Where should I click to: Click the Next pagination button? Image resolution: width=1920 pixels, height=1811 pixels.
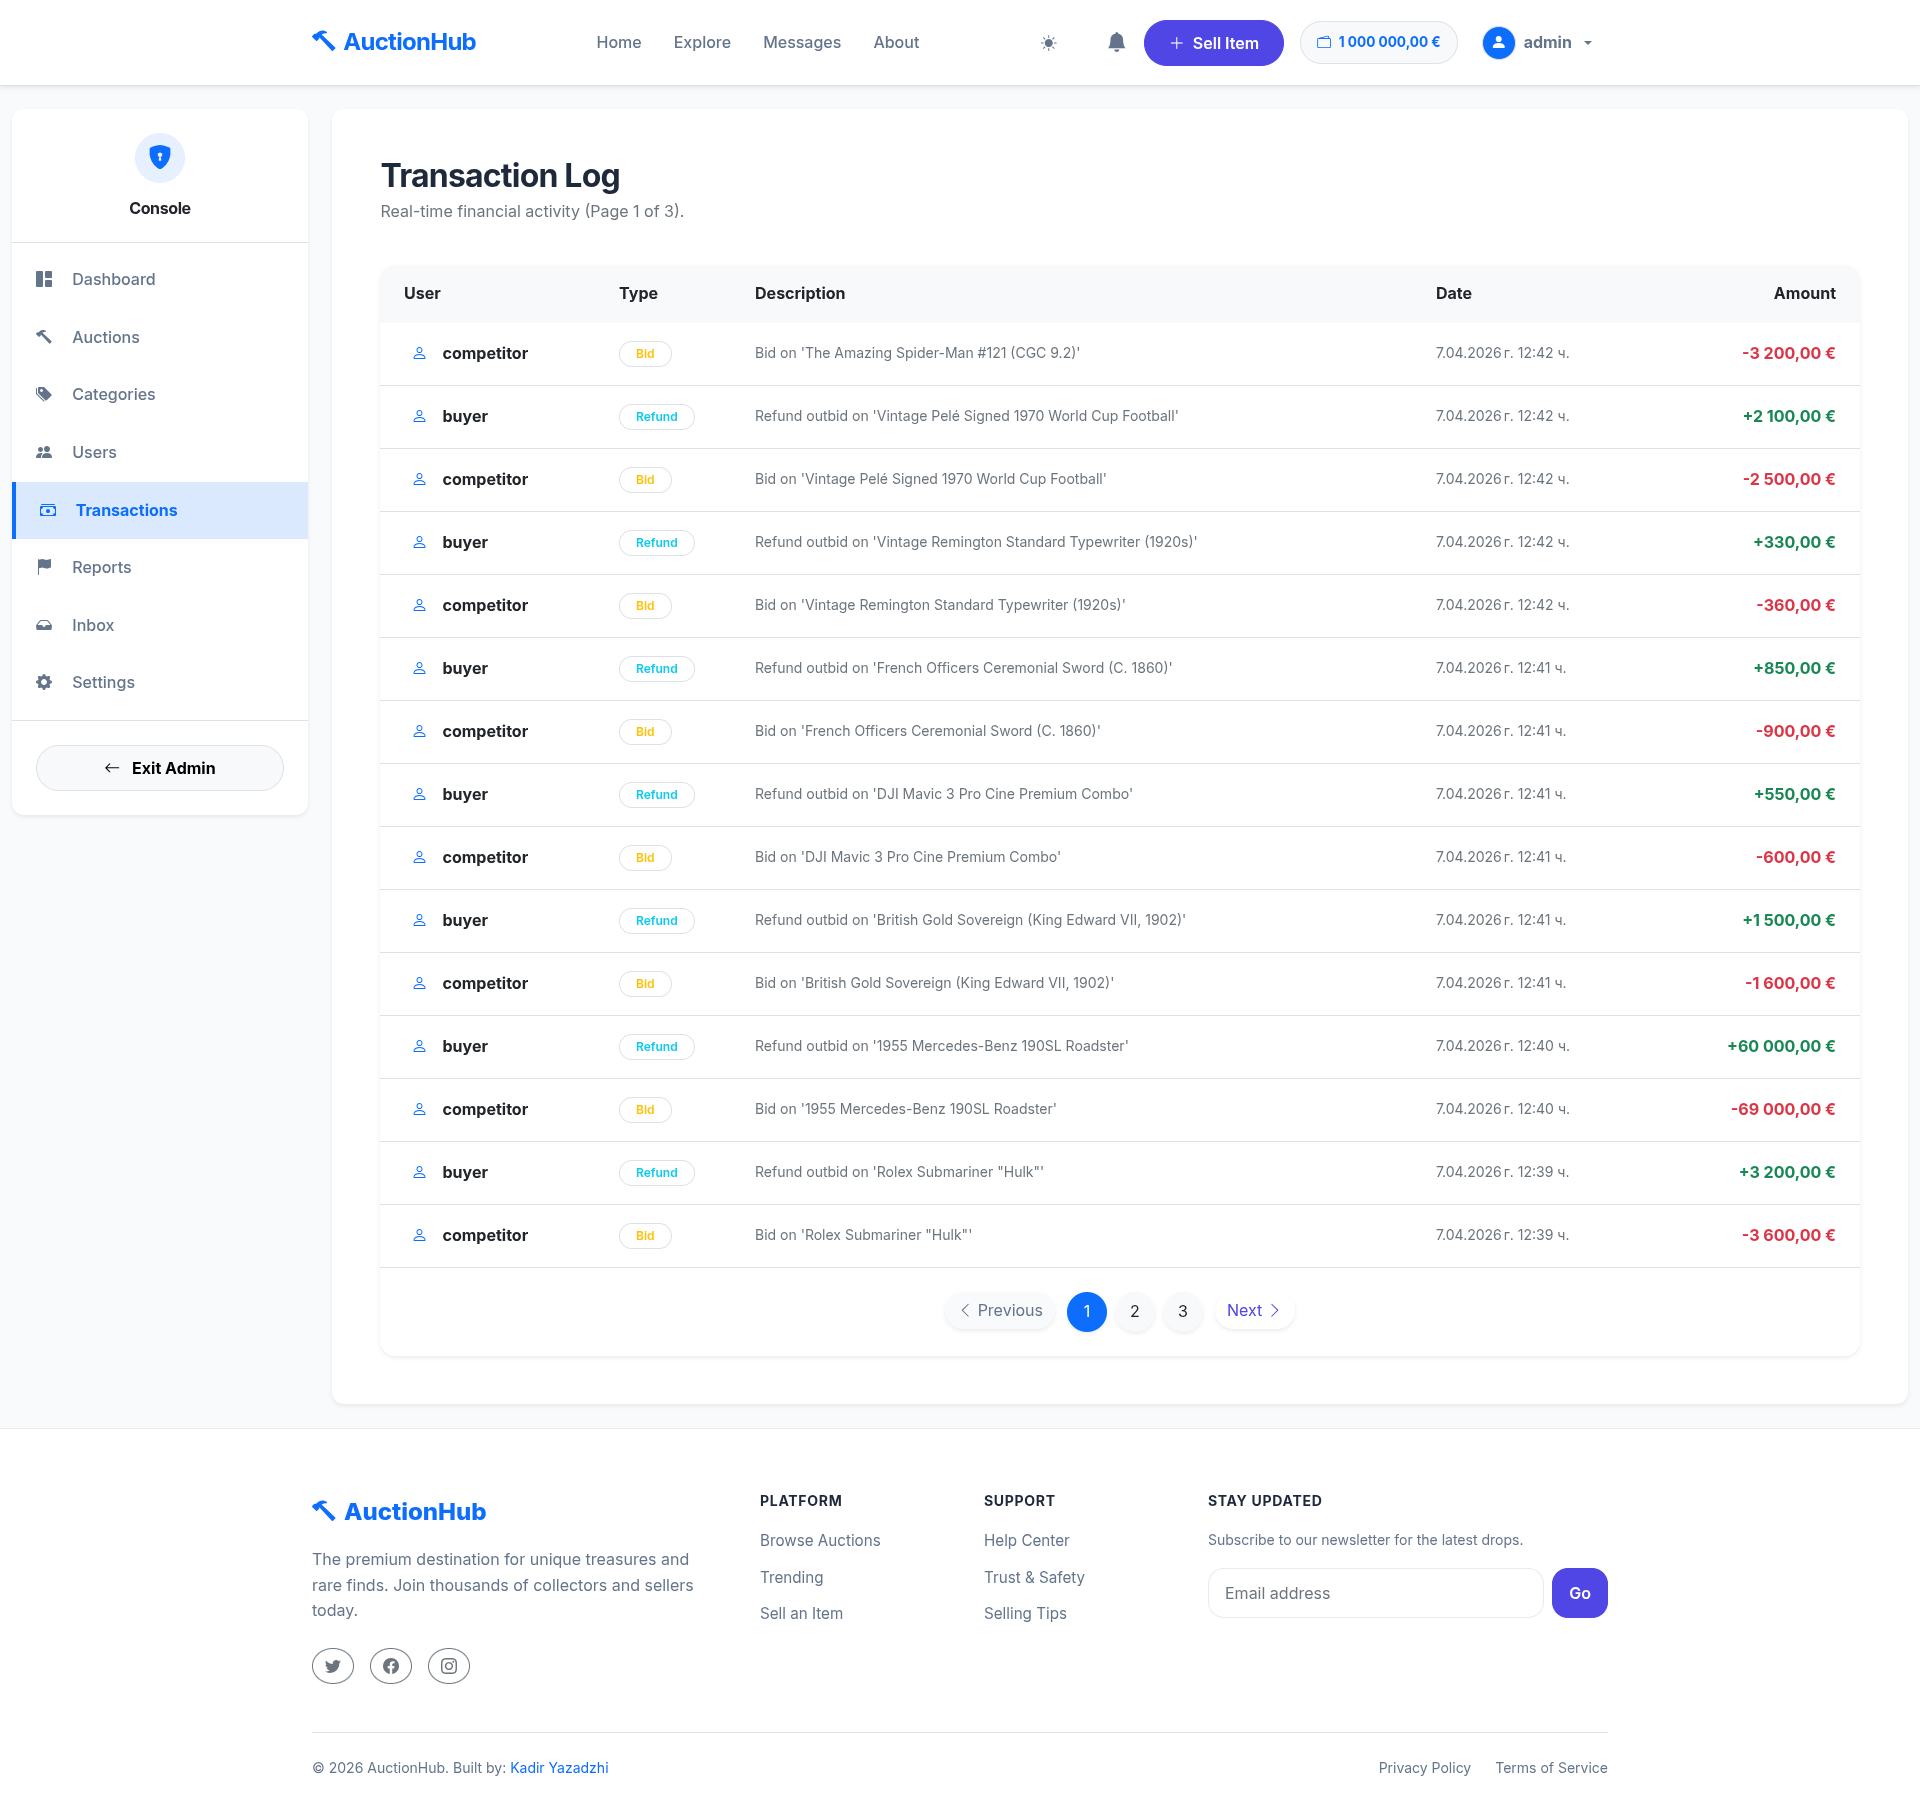point(1254,1311)
